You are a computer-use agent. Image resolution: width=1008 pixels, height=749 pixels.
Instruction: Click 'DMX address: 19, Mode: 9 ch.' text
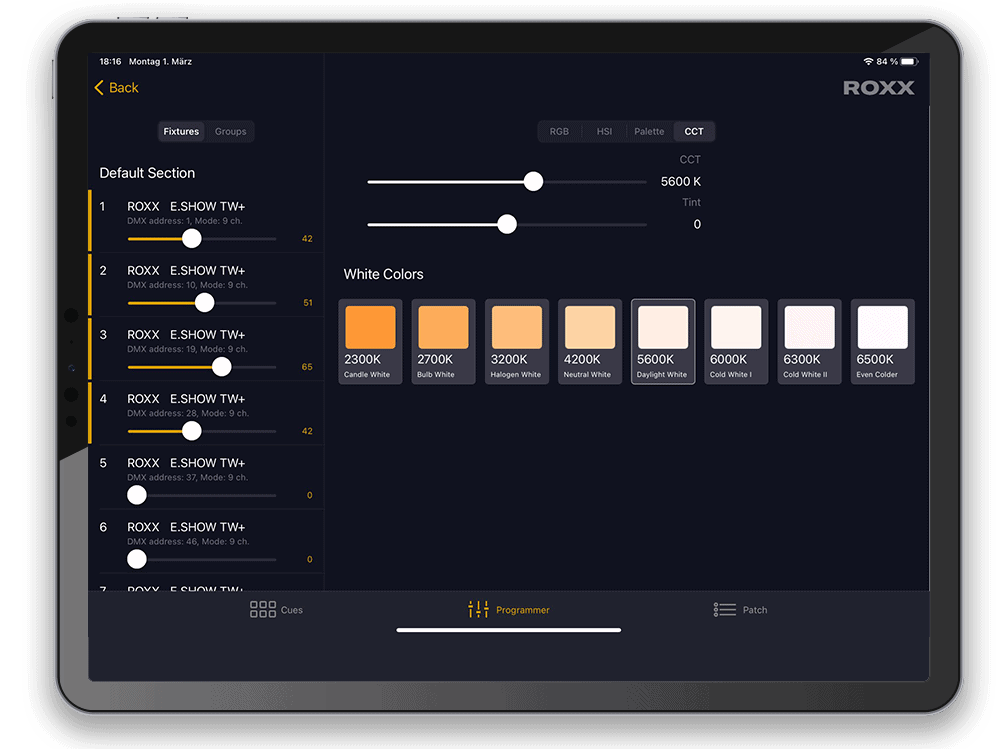coord(187,349)
